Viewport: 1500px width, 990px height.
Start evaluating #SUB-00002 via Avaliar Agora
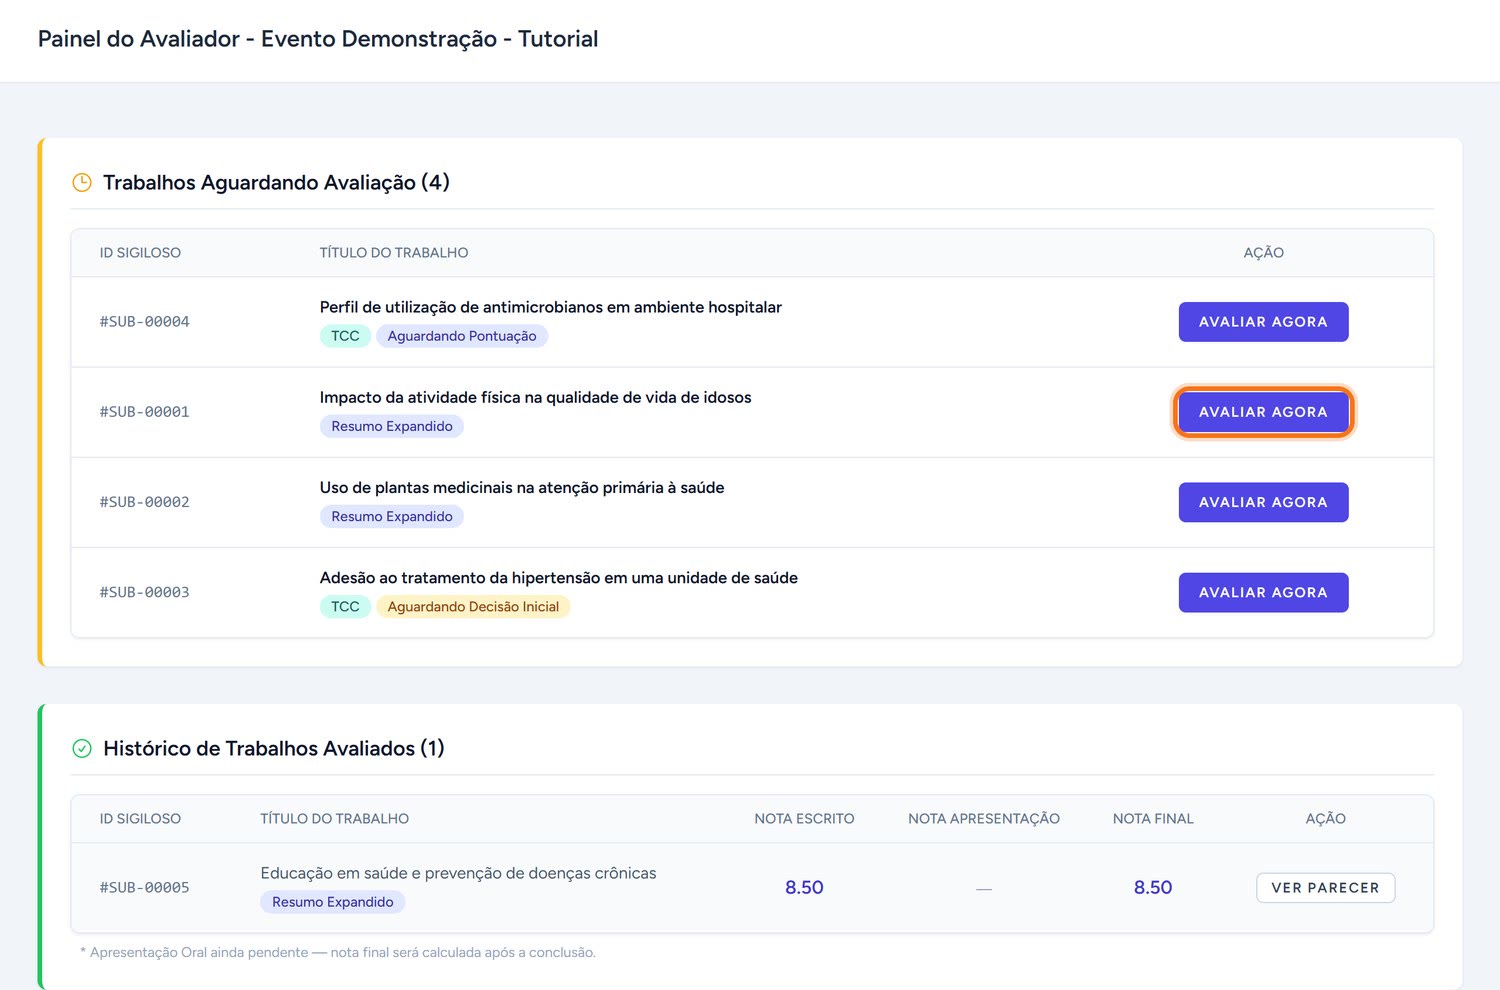[1263, 502]
